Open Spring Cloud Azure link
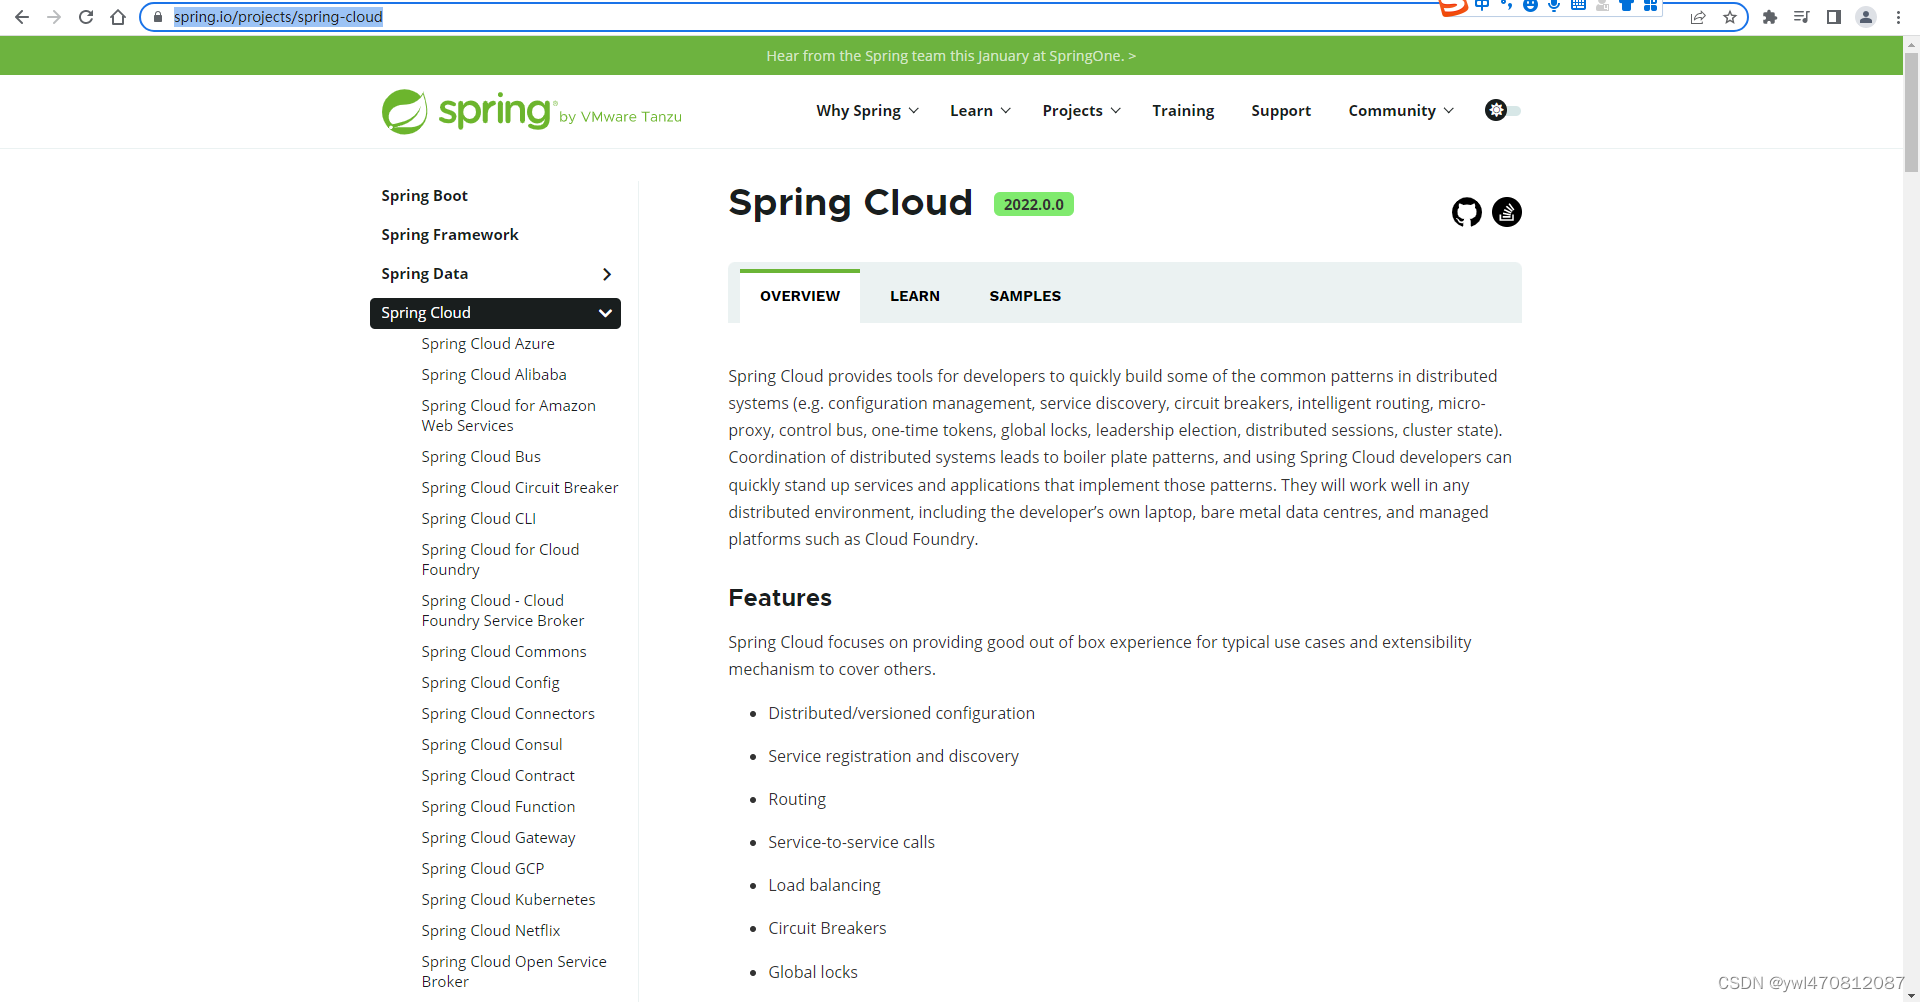The image size is (1920, 1002). point(488,344)
